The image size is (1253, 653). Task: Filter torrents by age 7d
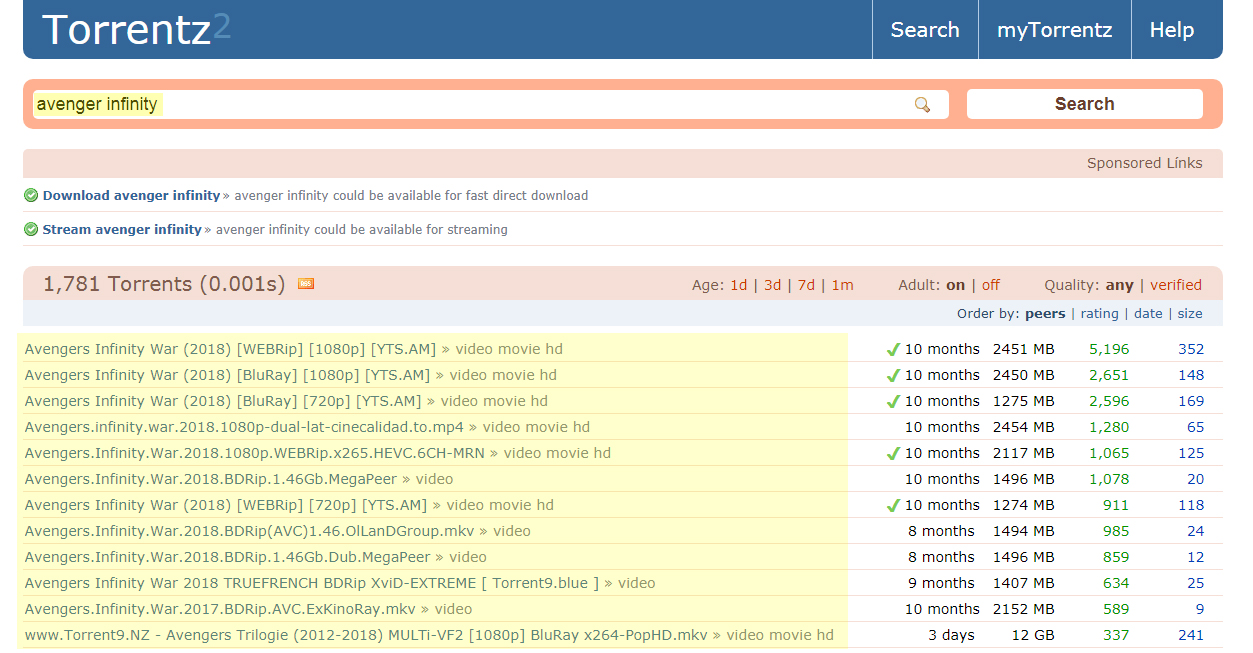(x=806, y=285)
